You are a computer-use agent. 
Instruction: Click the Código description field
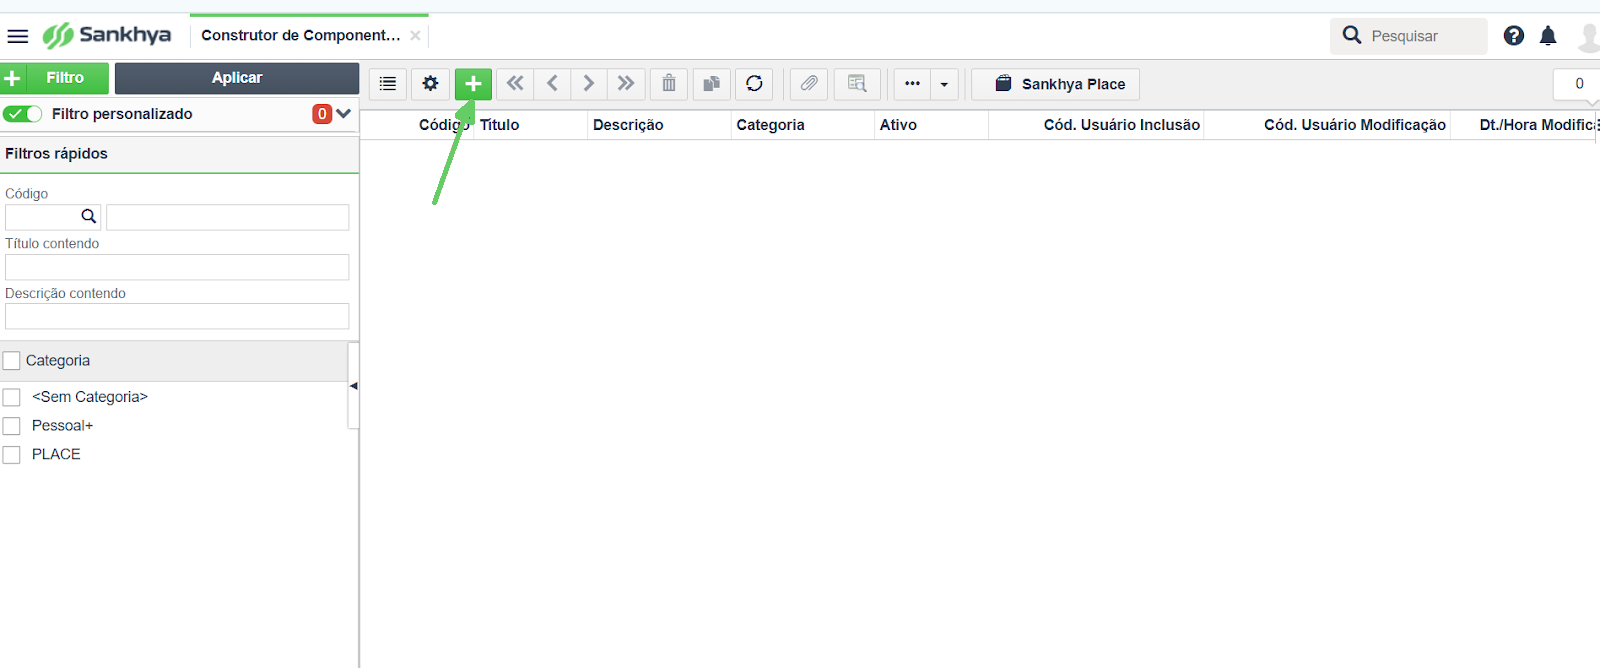(x=228, y=217)
